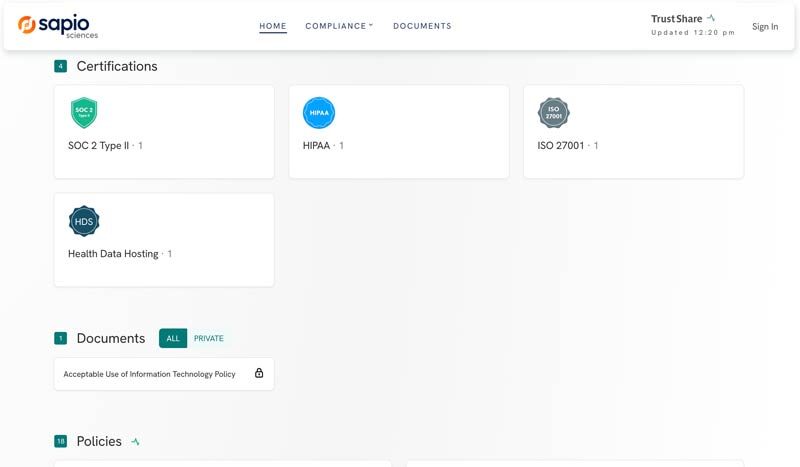Open the ISO 27001 certification card
800x467 pixels.
coord(634,132)
